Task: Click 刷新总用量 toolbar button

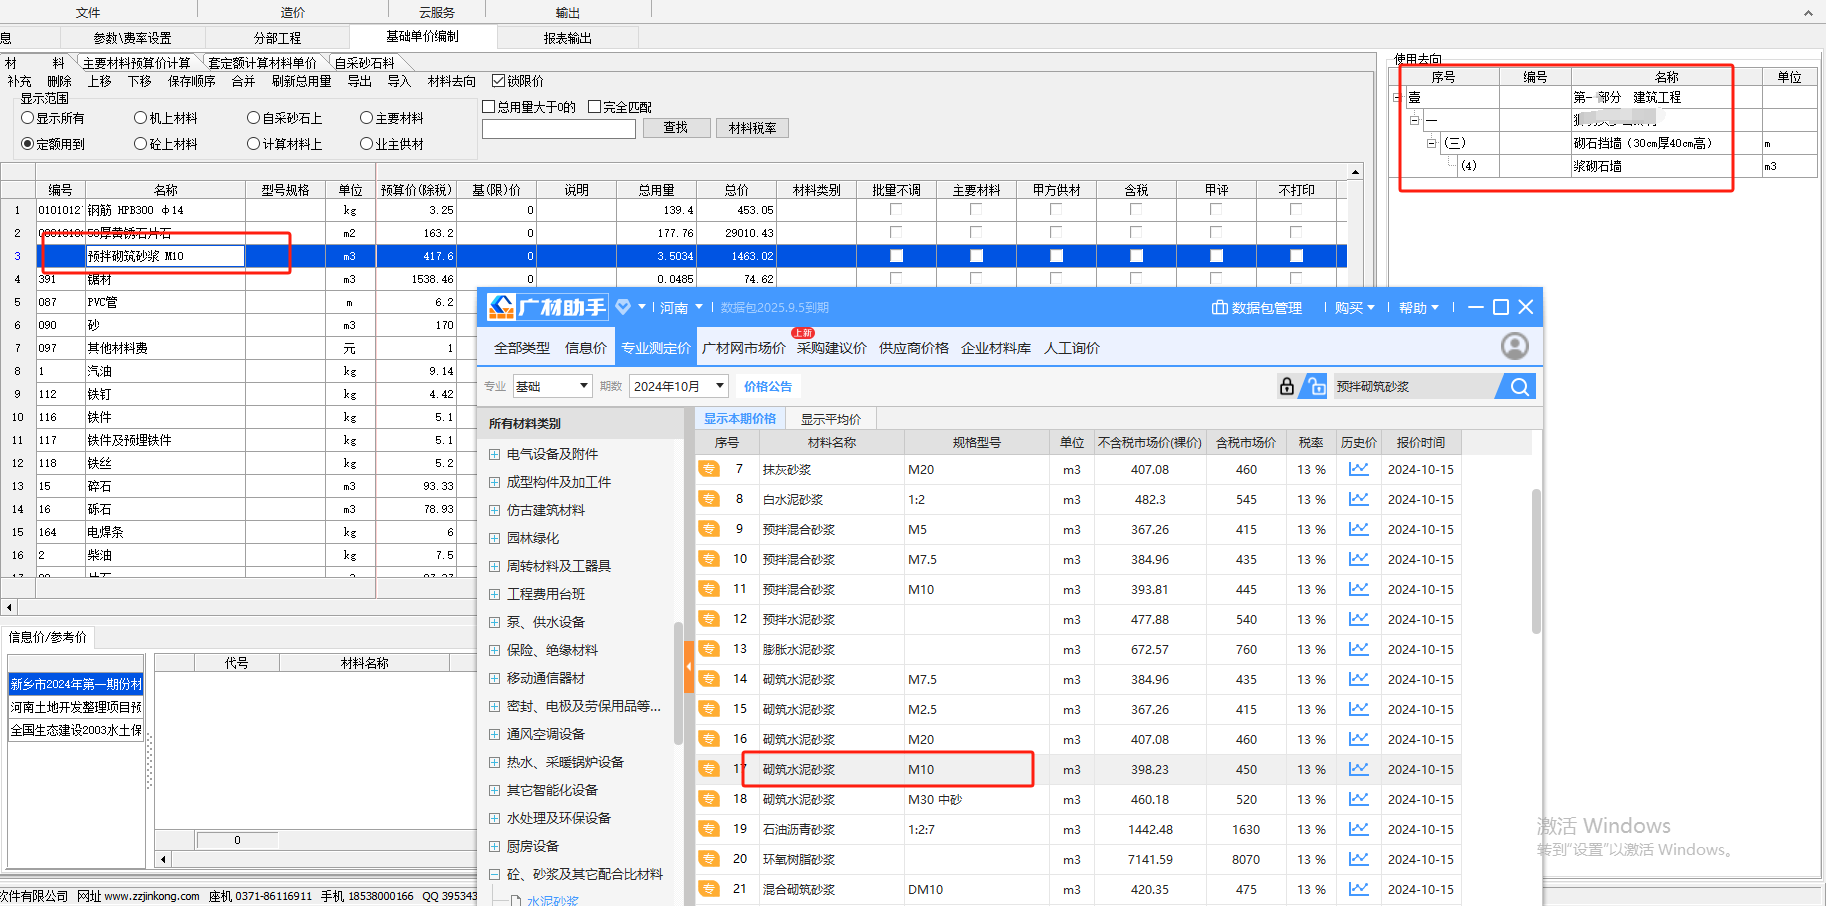Action: point(301,81)
